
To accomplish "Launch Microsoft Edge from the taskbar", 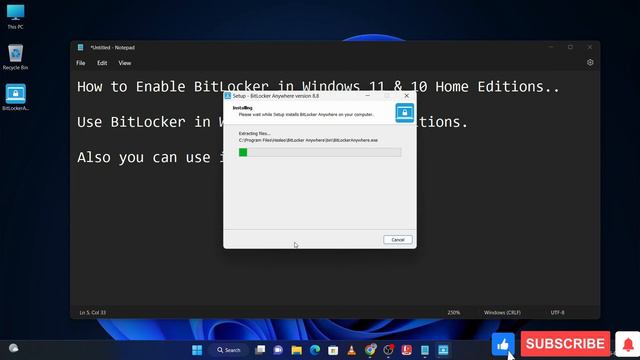I will 315,350.
